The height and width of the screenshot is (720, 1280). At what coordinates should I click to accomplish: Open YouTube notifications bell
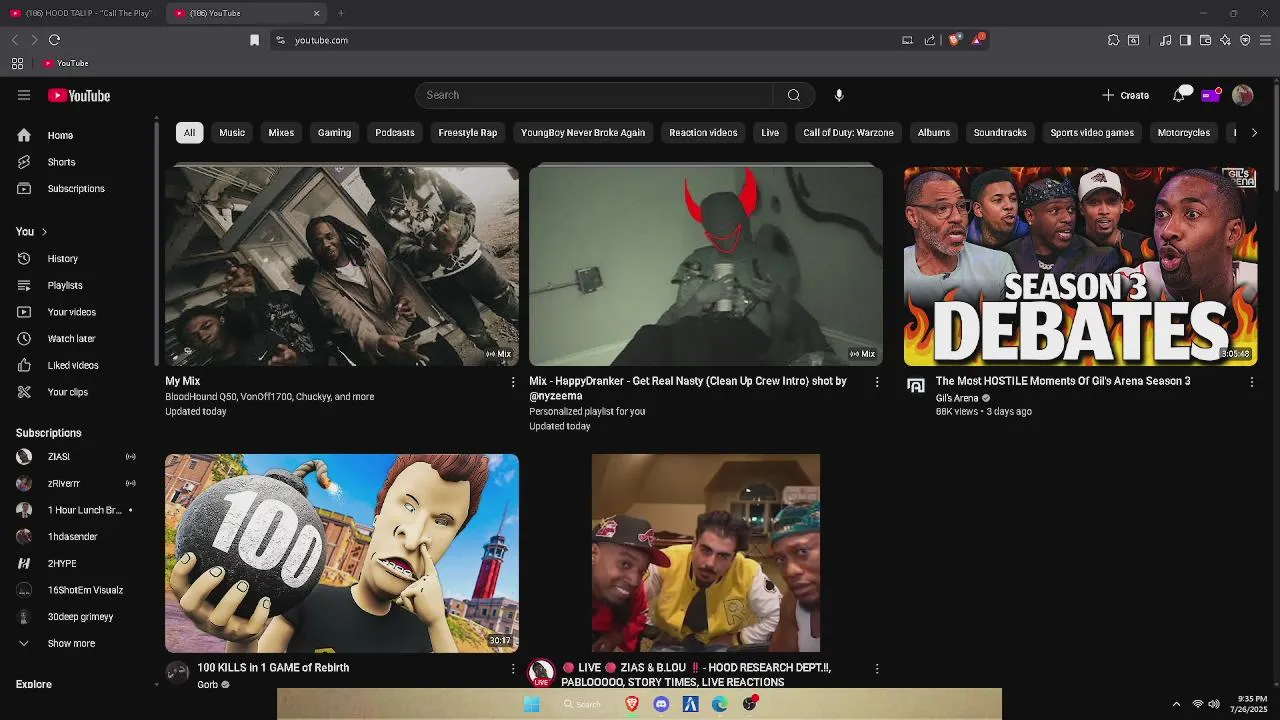[x=1179, y=95]
